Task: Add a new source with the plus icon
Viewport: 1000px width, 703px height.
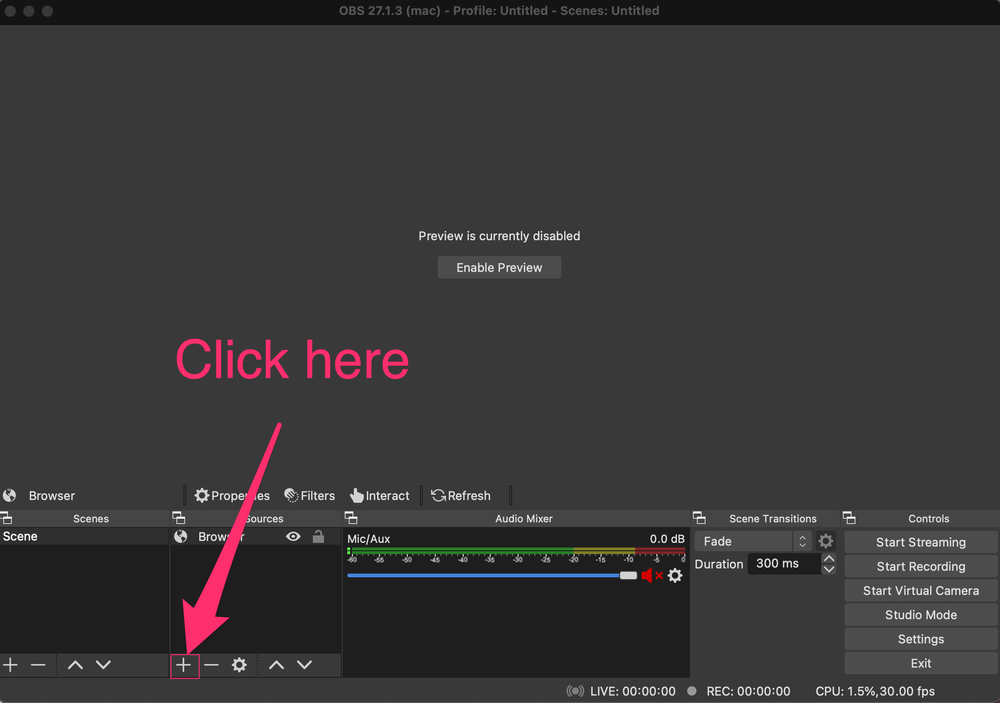Action: [185, 664]
